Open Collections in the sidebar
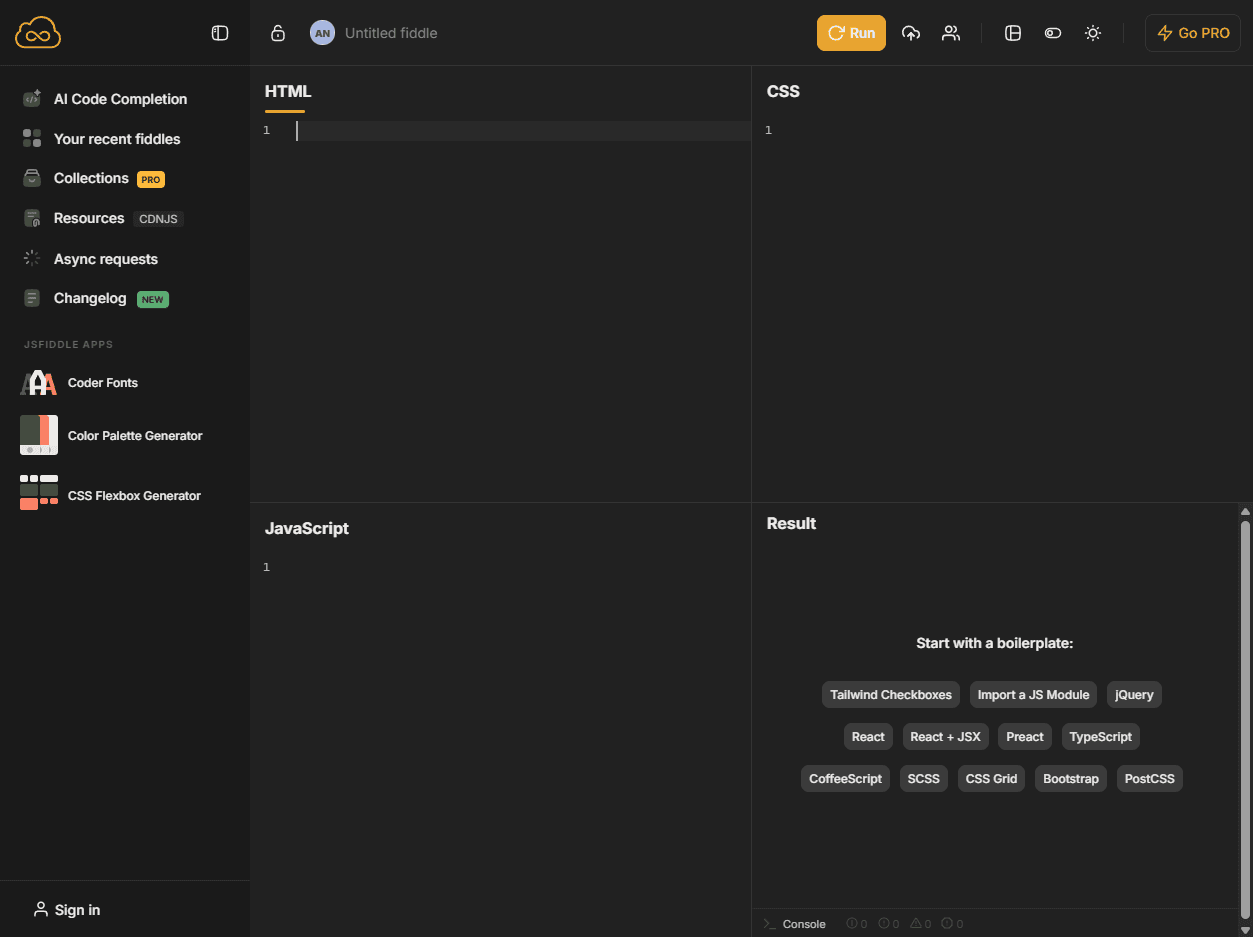Image resolution: width=1253 pixels, height=937 pixels. pos(91,178)
